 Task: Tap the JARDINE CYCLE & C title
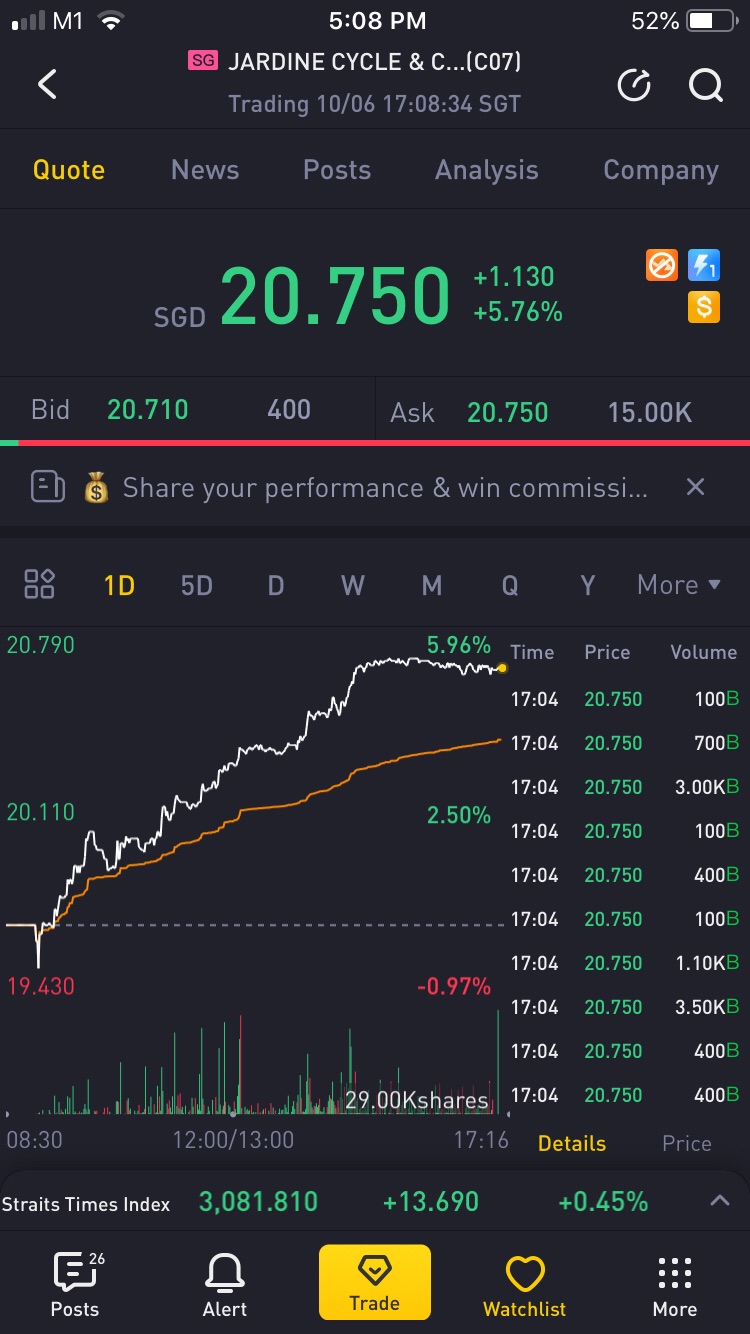[375, 62]
